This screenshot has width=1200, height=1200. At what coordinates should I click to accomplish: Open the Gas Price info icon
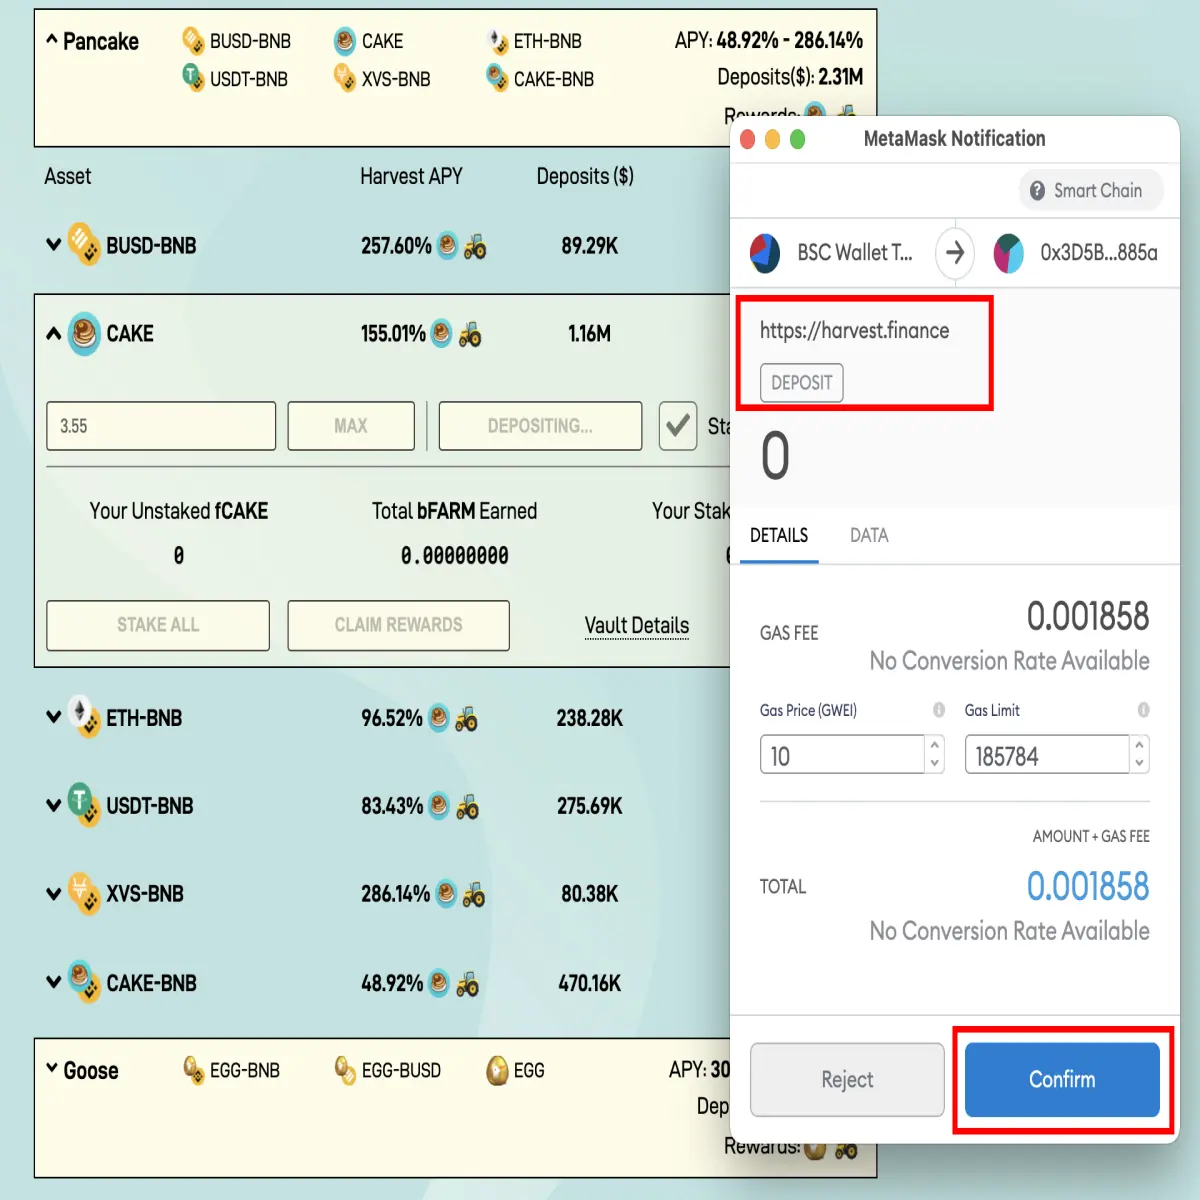939,710
